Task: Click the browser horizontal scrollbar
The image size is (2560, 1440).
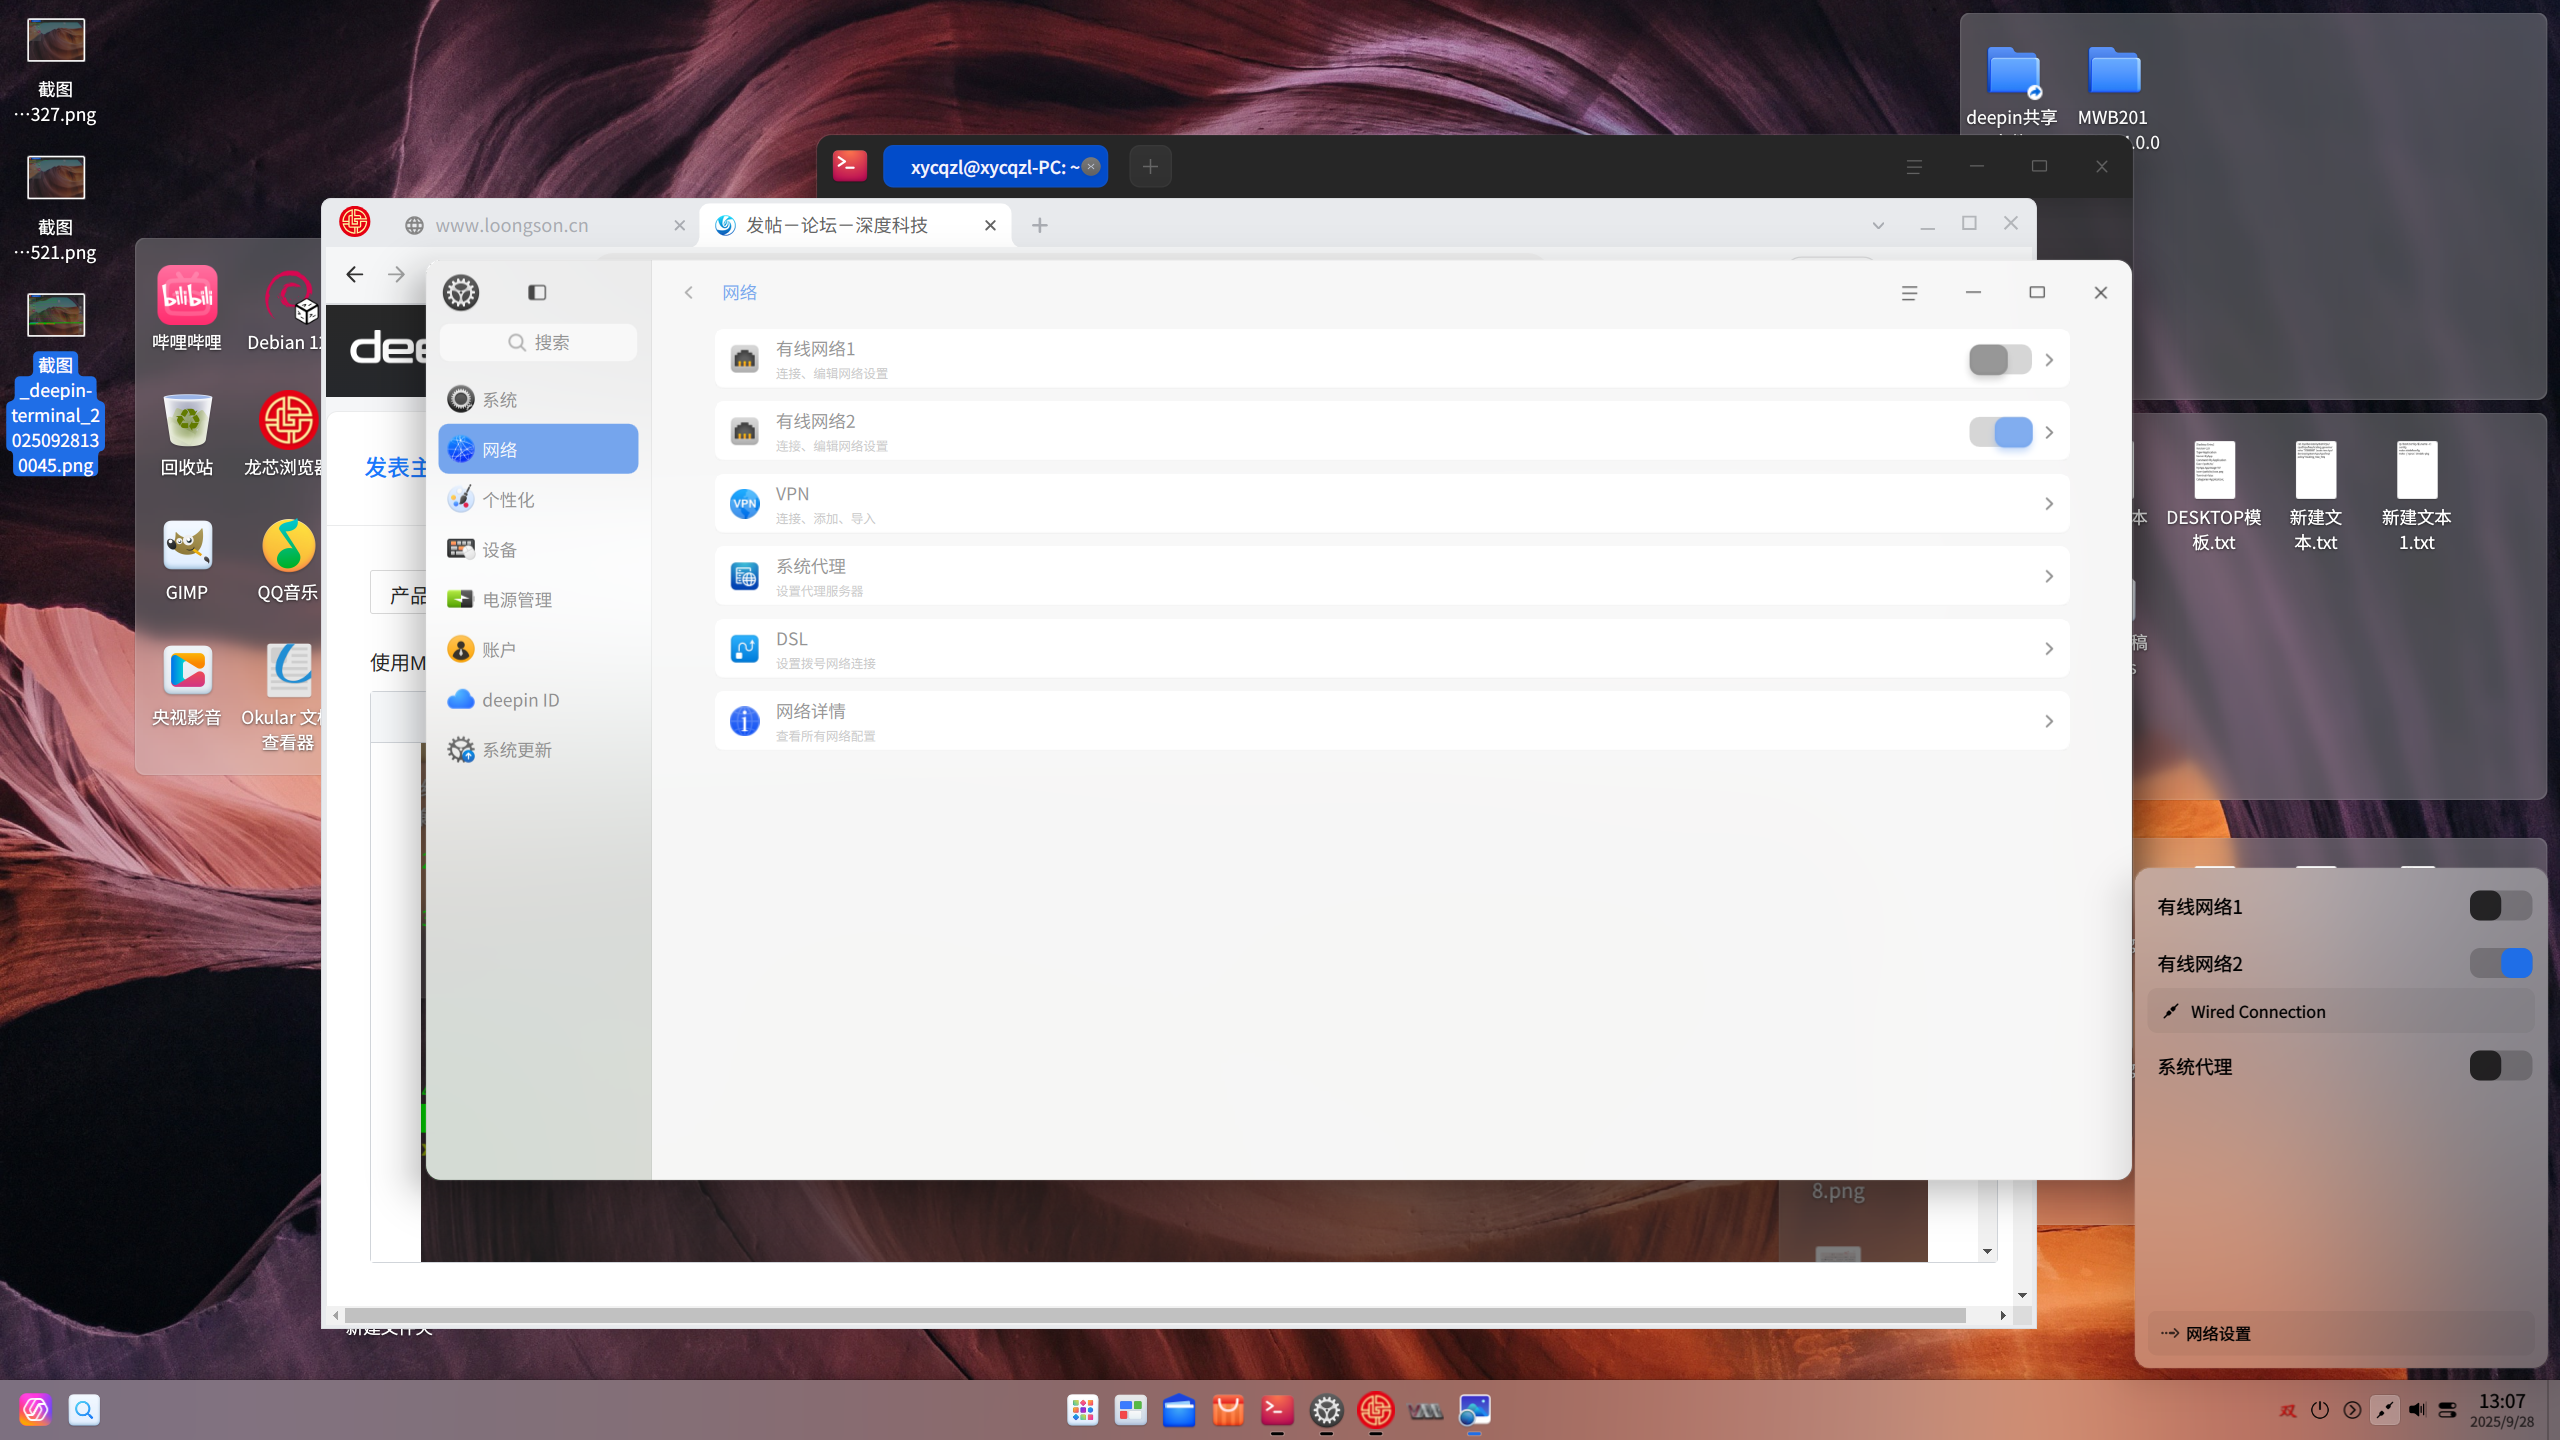Action: tap(1155, 1315)
